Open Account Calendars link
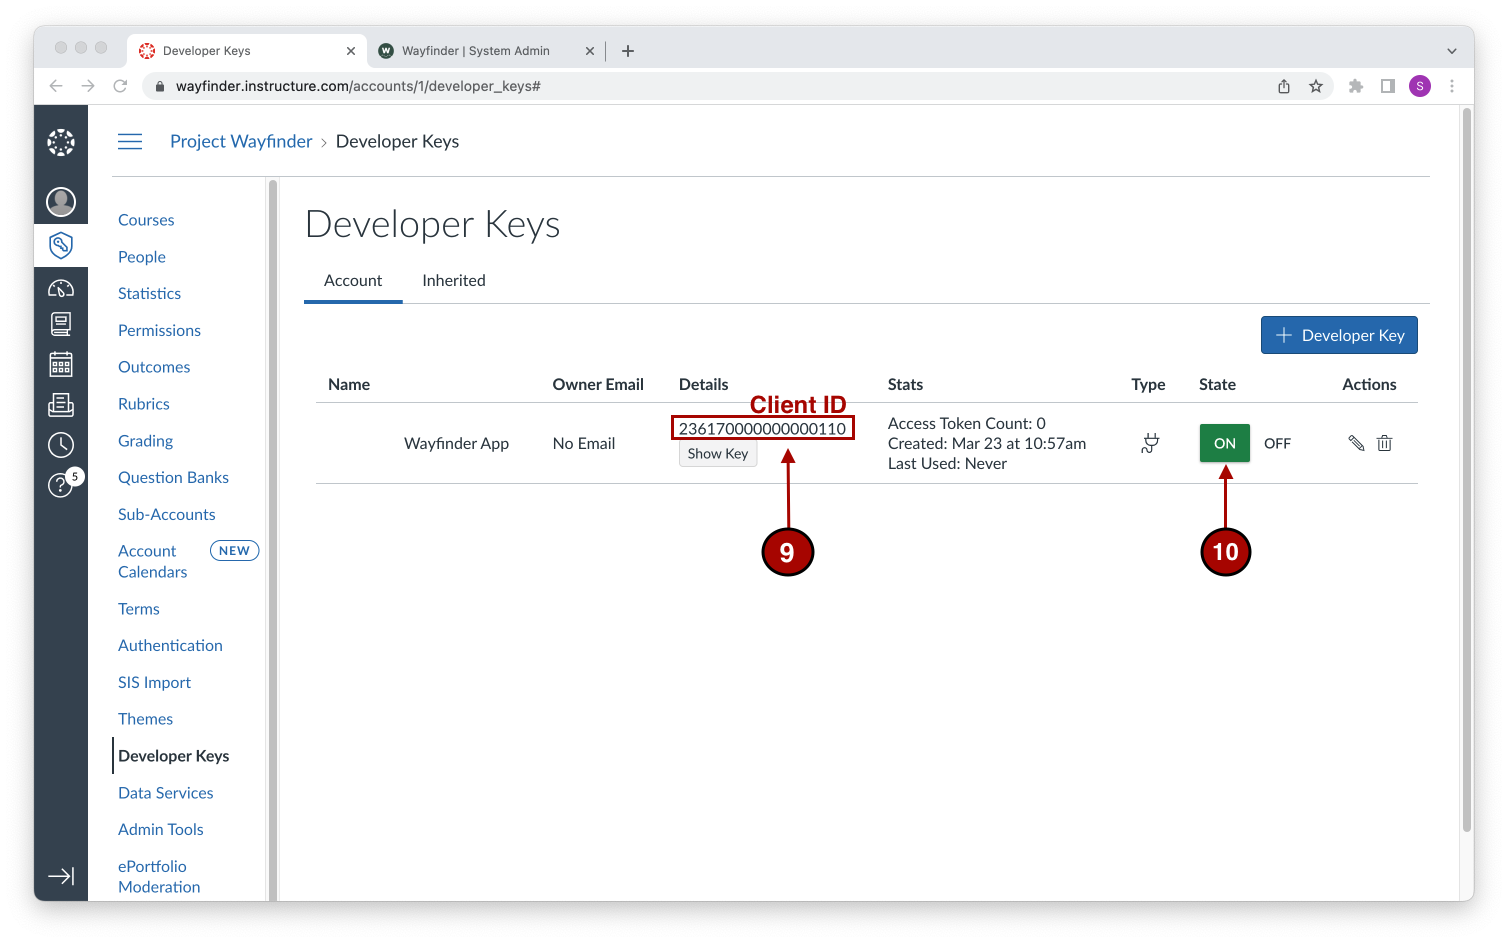This screenshot has width=1508, height=943. pyautogui.click(x=153, y=562)
